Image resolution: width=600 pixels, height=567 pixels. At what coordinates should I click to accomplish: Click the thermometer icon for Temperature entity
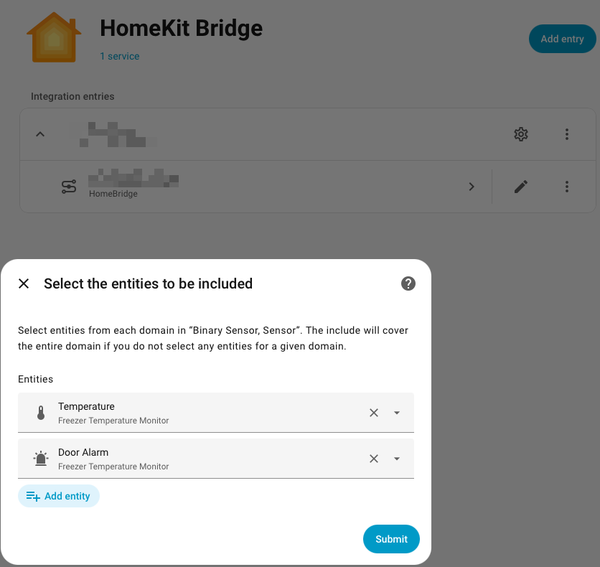tap(41, 413)
